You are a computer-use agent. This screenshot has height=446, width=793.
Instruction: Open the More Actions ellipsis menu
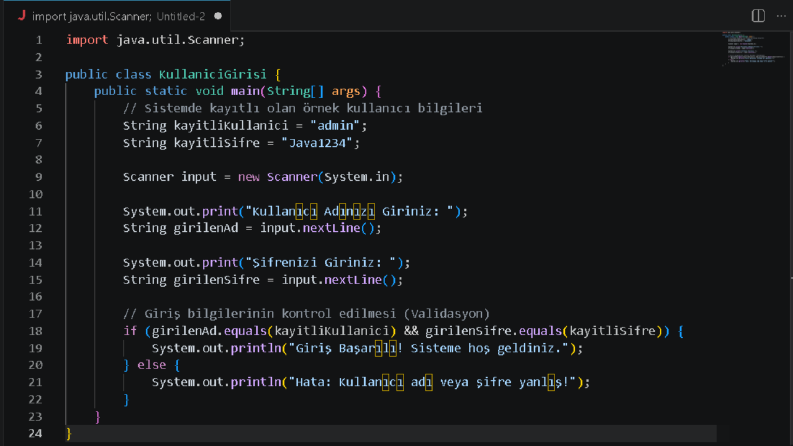pos(781,16)
